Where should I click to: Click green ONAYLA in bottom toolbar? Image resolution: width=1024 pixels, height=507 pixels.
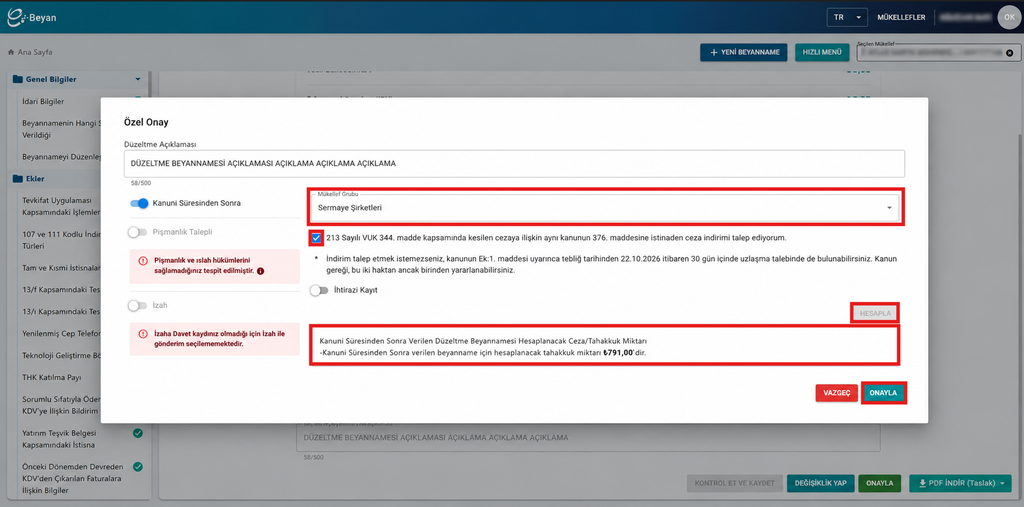click(879, 483)
